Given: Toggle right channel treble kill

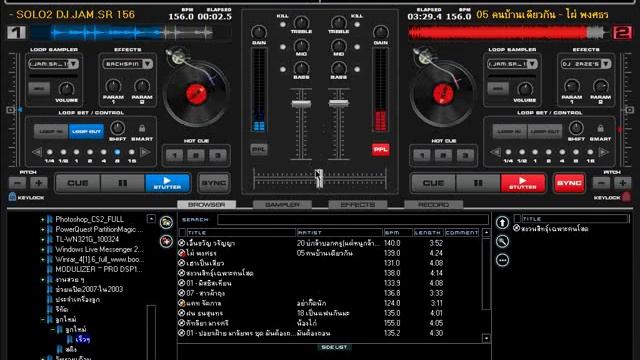Looking at the screenshot, I should click(x=357, y=24).
